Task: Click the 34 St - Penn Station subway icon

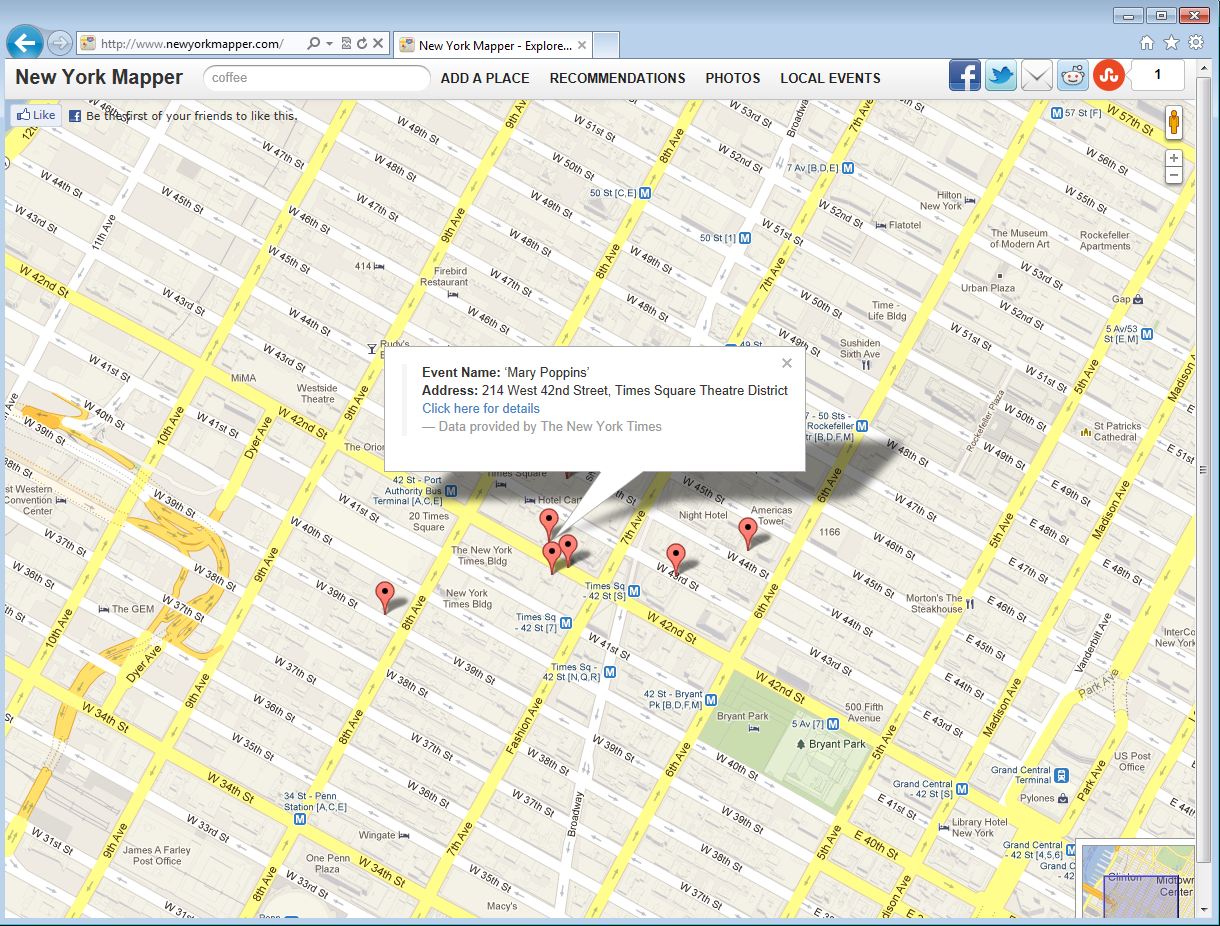Action: tap(299, 819)
